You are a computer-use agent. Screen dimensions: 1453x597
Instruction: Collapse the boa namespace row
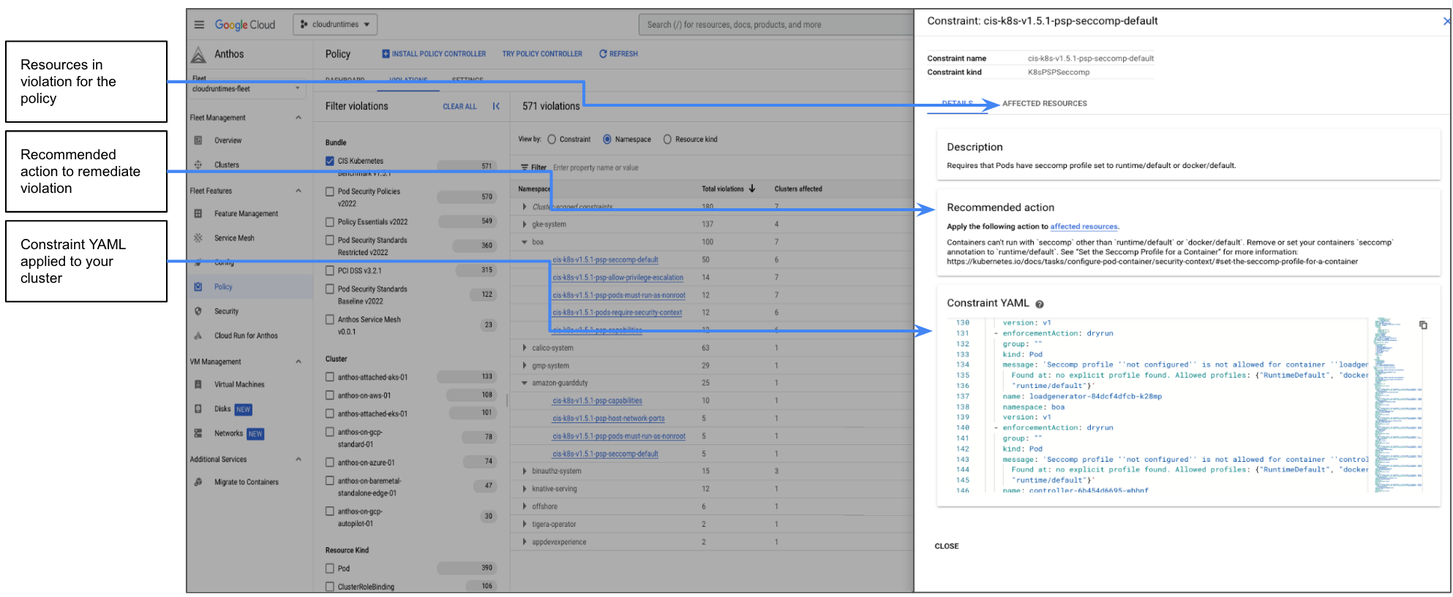point(524,242)
